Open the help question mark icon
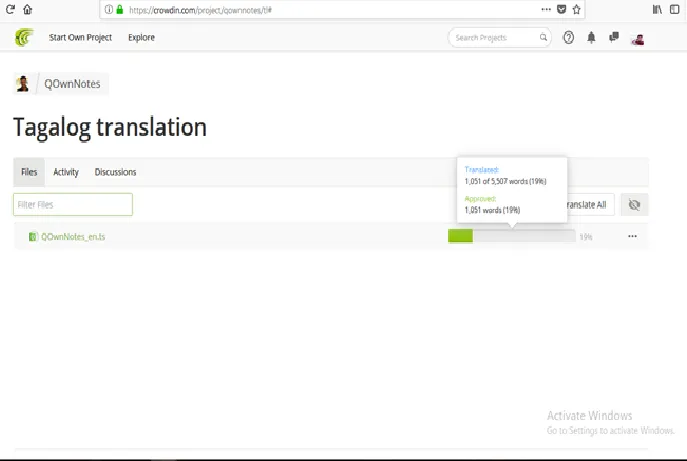This screenshot has height=461, width=687. [568, 38]
